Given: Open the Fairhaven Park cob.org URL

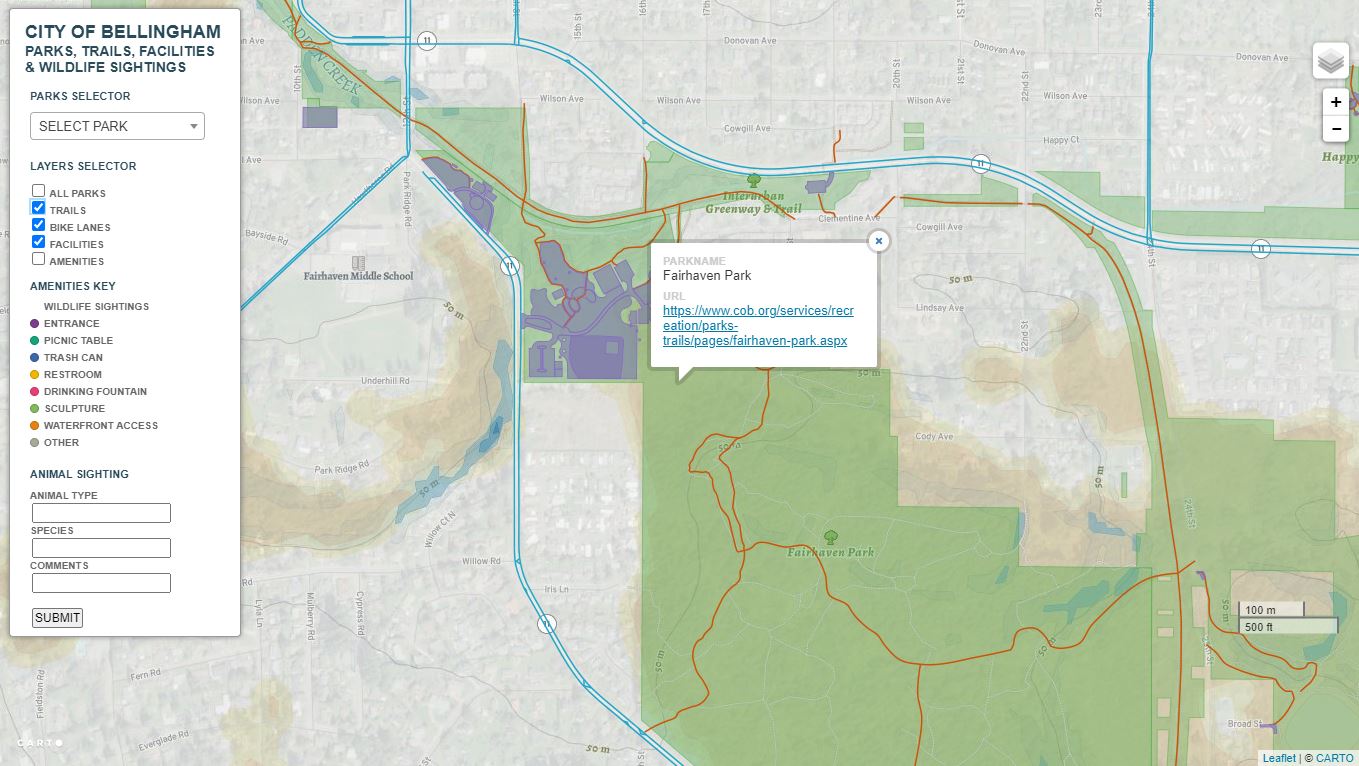Looking at the screenshot, I should [x=758, y=326].
